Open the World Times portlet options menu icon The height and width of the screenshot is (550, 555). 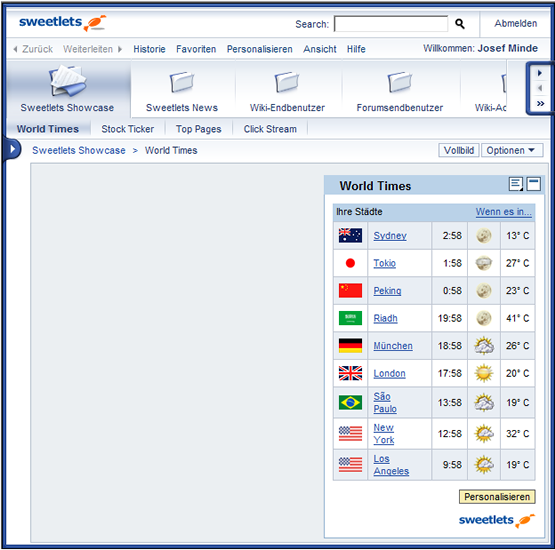[516, 184]
